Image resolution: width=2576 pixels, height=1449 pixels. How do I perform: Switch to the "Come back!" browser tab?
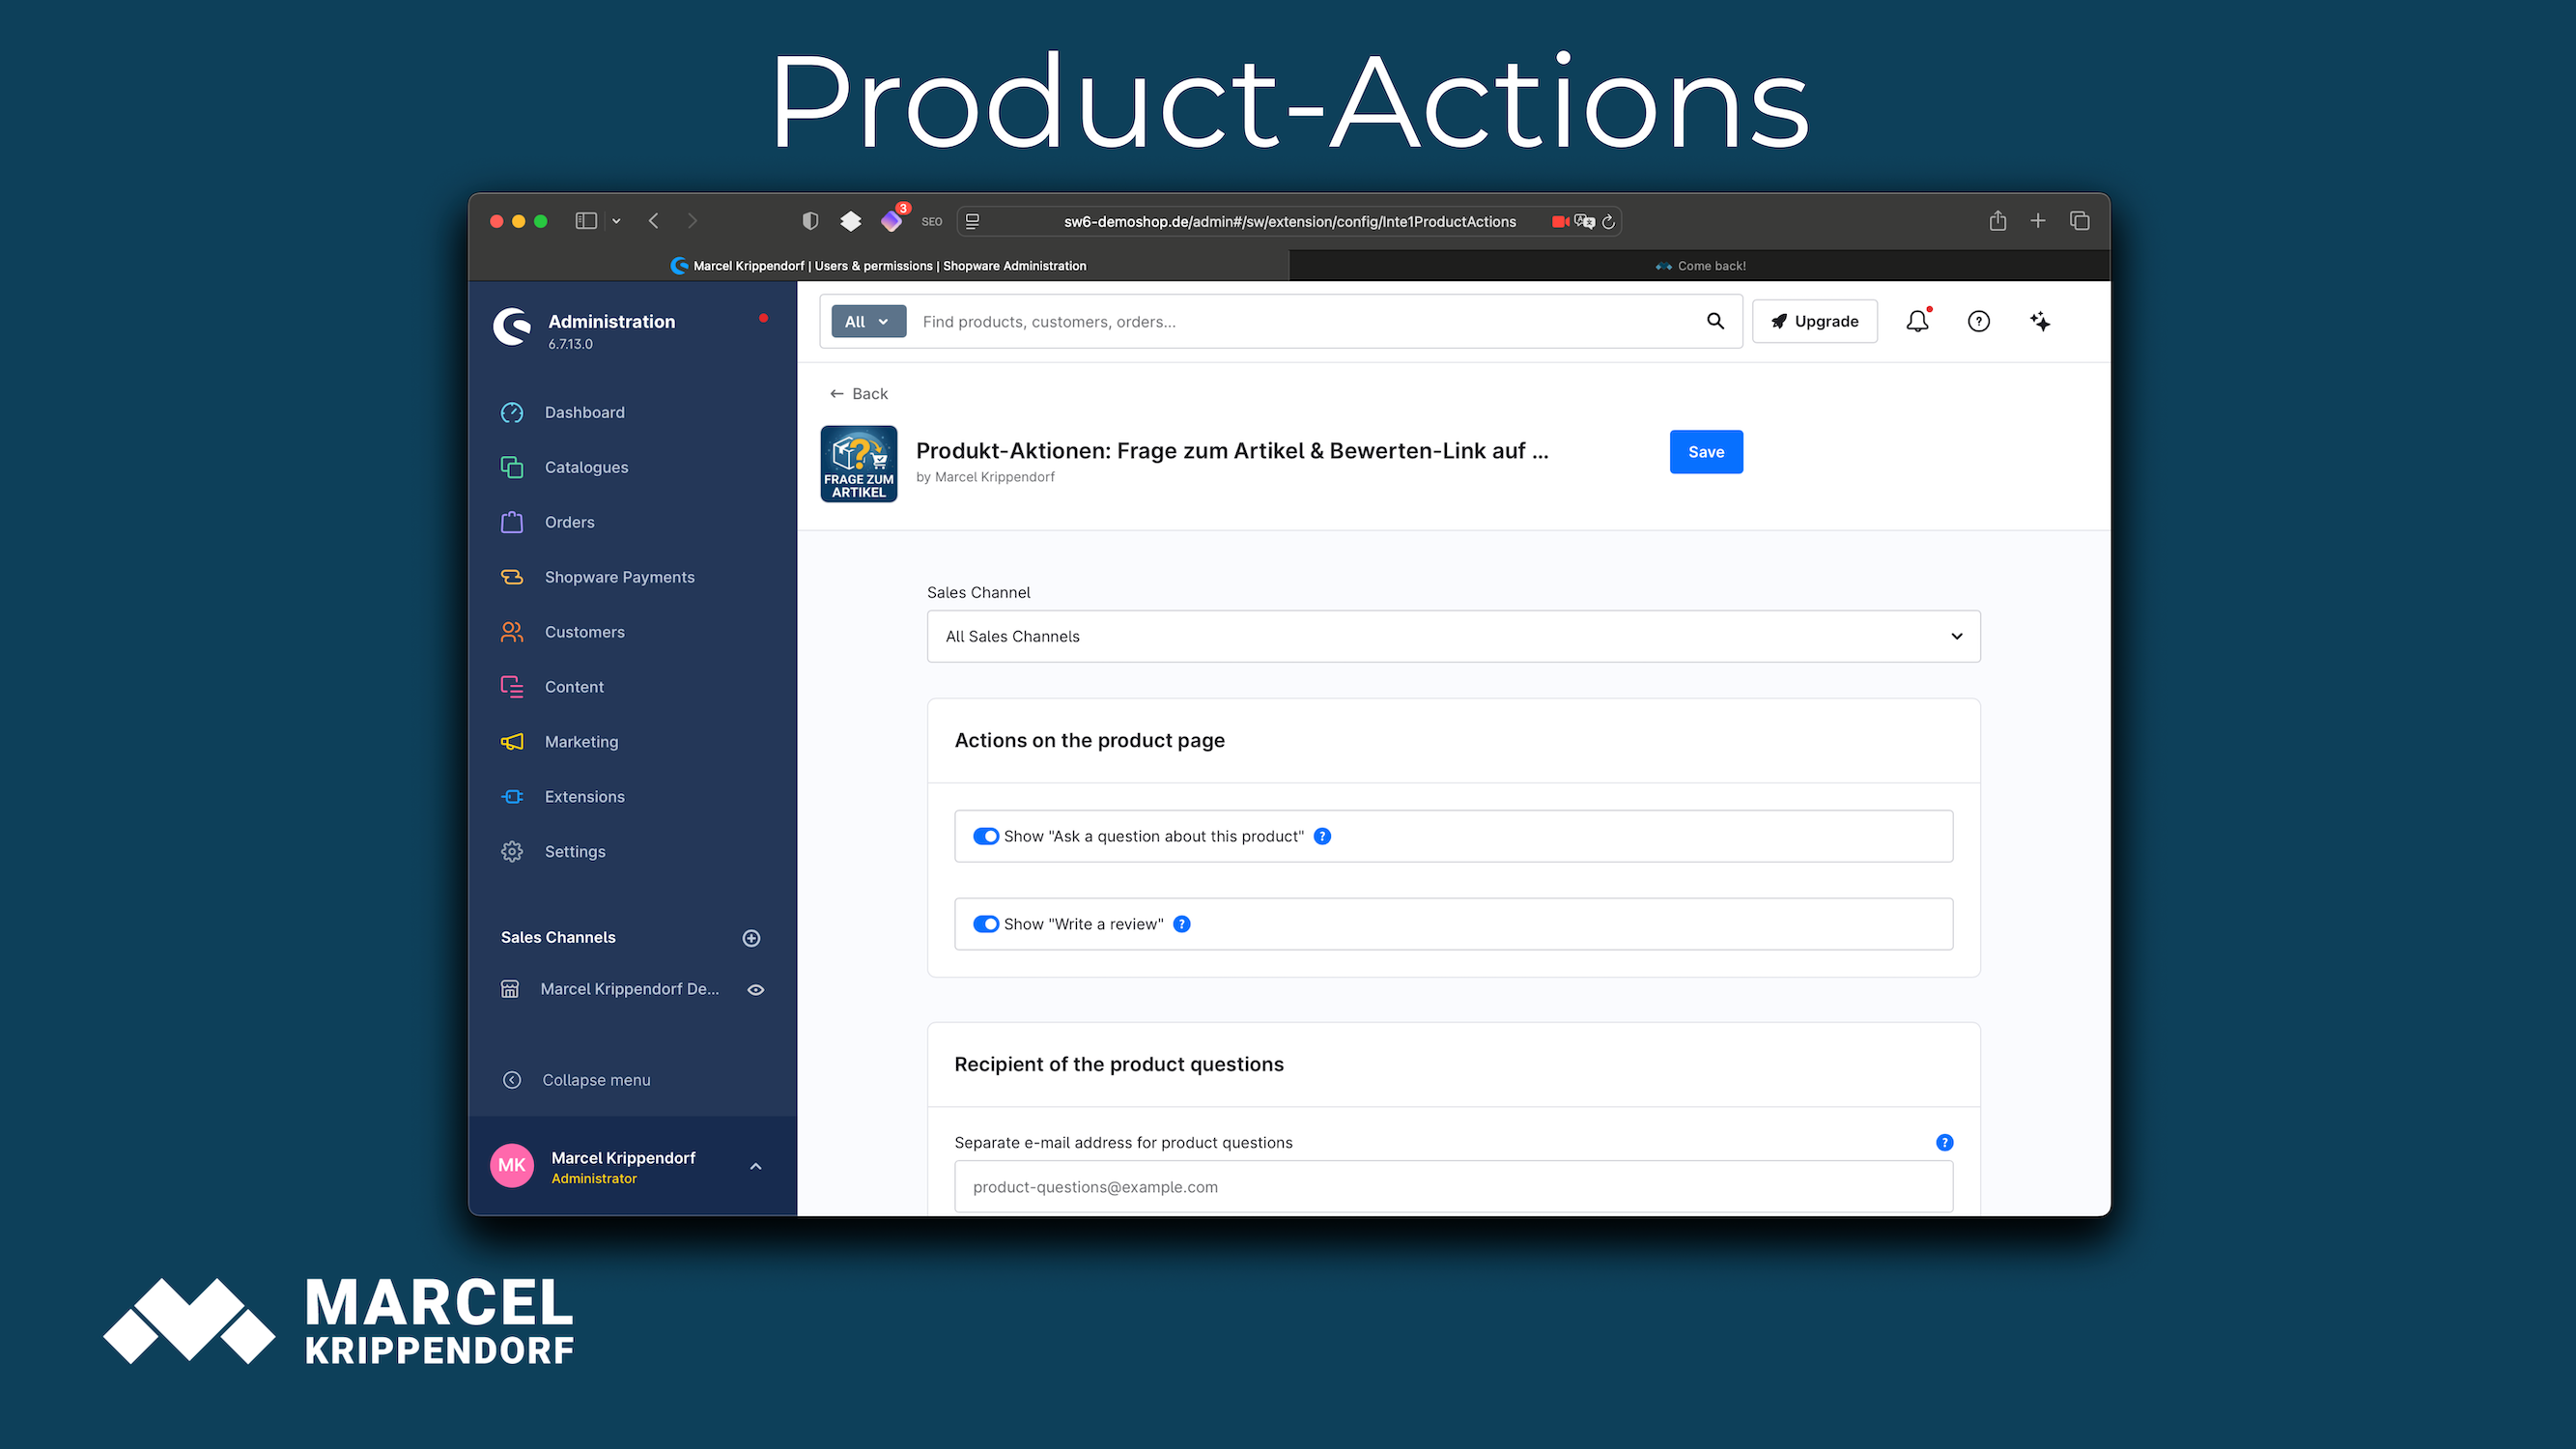pos(1700,266)
